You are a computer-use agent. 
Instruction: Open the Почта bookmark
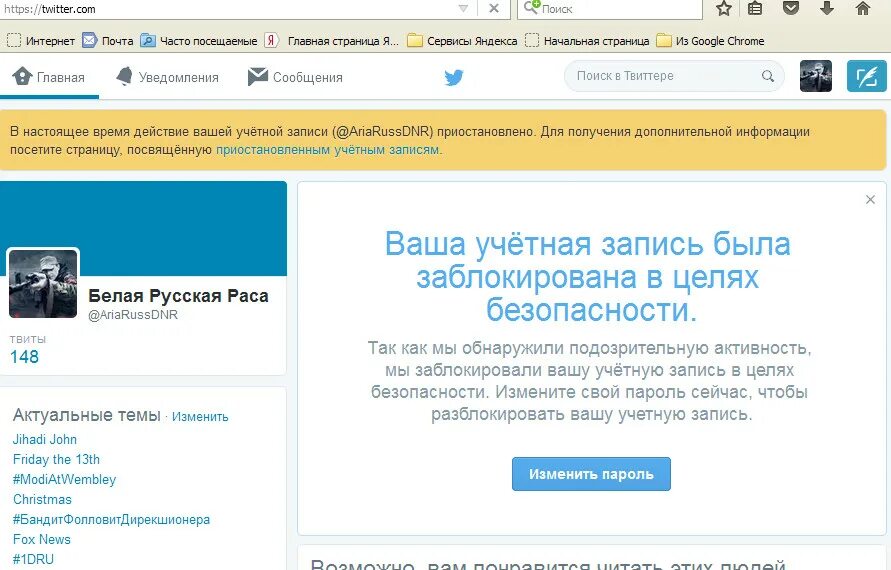tap(108, 41)
